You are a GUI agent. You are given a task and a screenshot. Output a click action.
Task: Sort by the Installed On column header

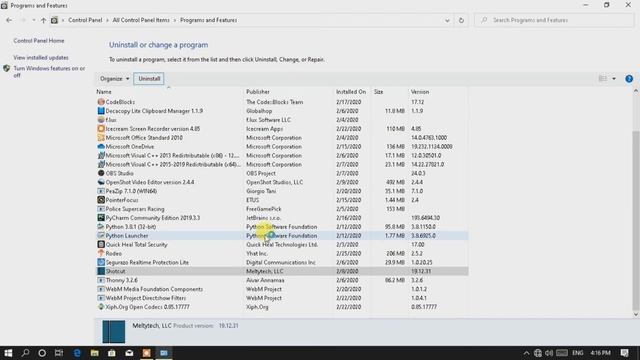click(x=352, y=92)
